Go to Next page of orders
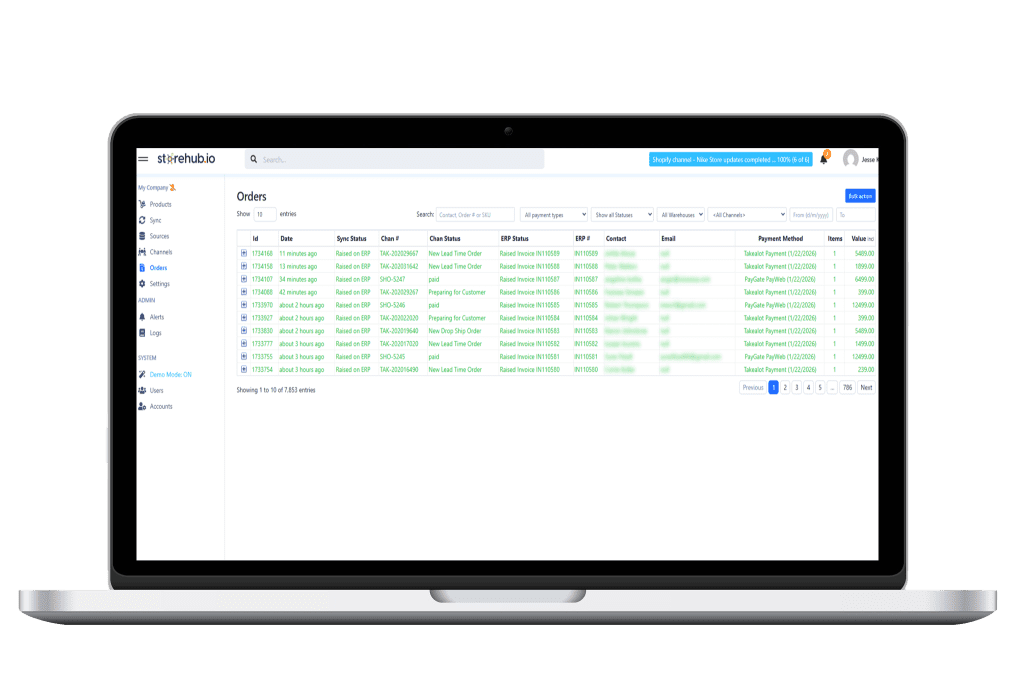 click(x=866, y=387)
